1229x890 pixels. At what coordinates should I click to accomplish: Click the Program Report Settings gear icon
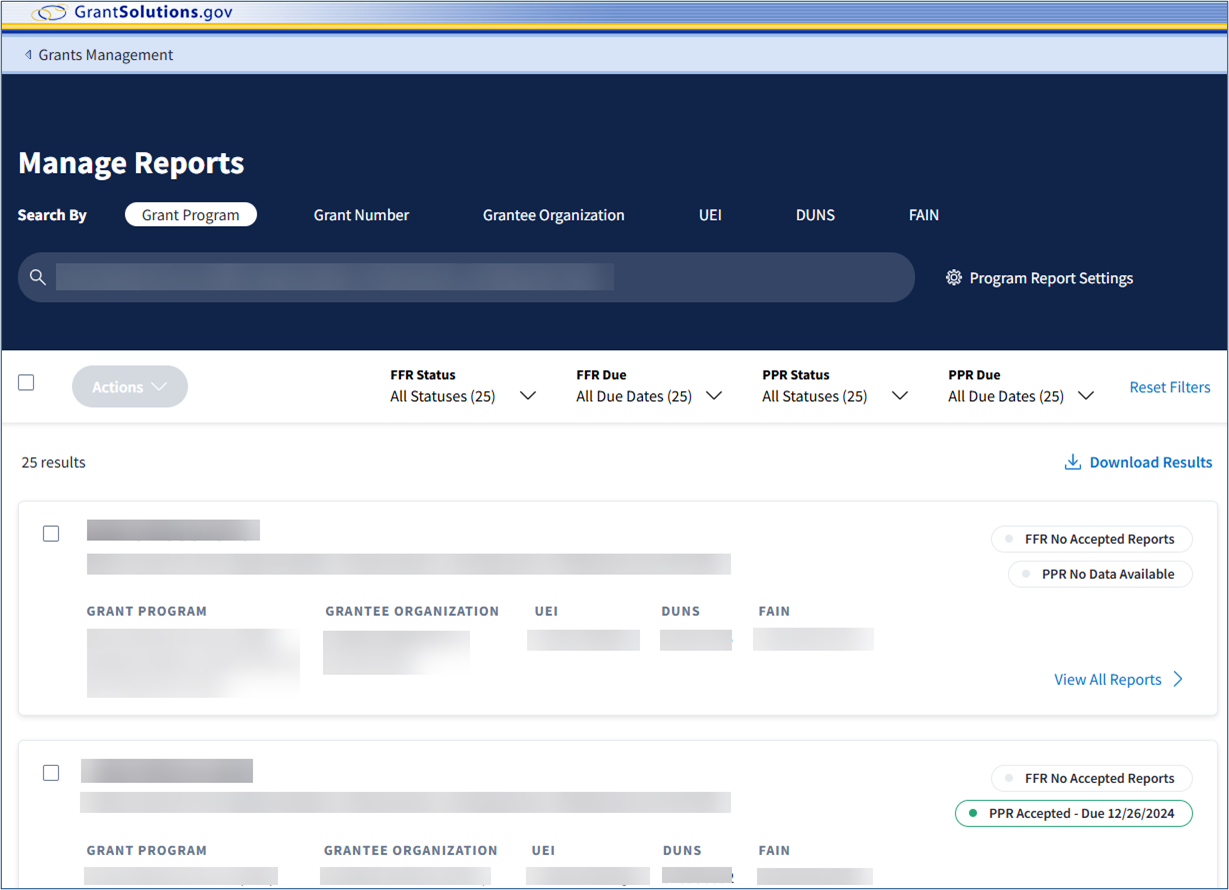953,278
